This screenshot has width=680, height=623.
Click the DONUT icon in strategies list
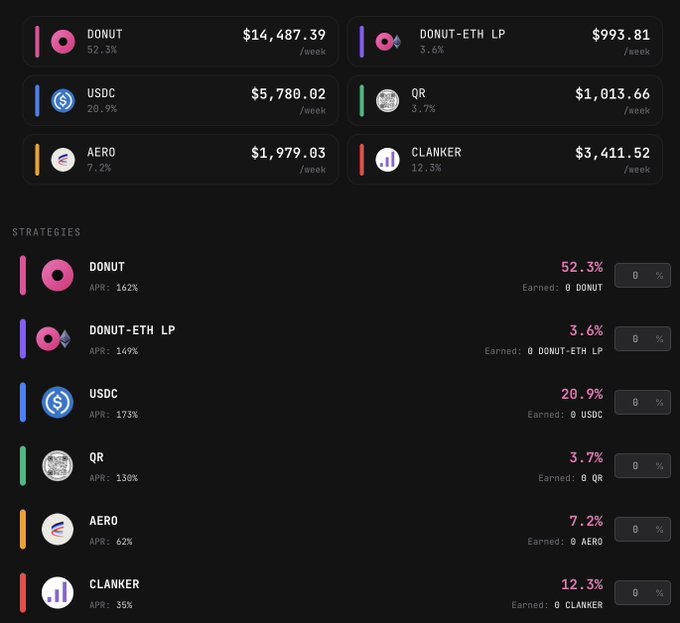[x=58, y=275]
